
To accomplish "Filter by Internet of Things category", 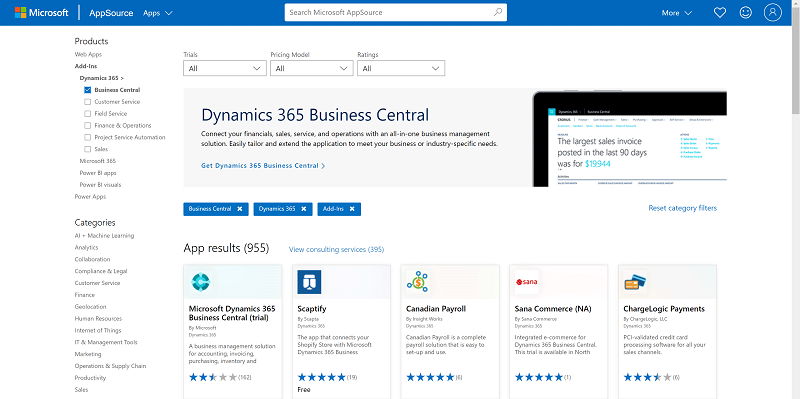I will click(98, 330).
